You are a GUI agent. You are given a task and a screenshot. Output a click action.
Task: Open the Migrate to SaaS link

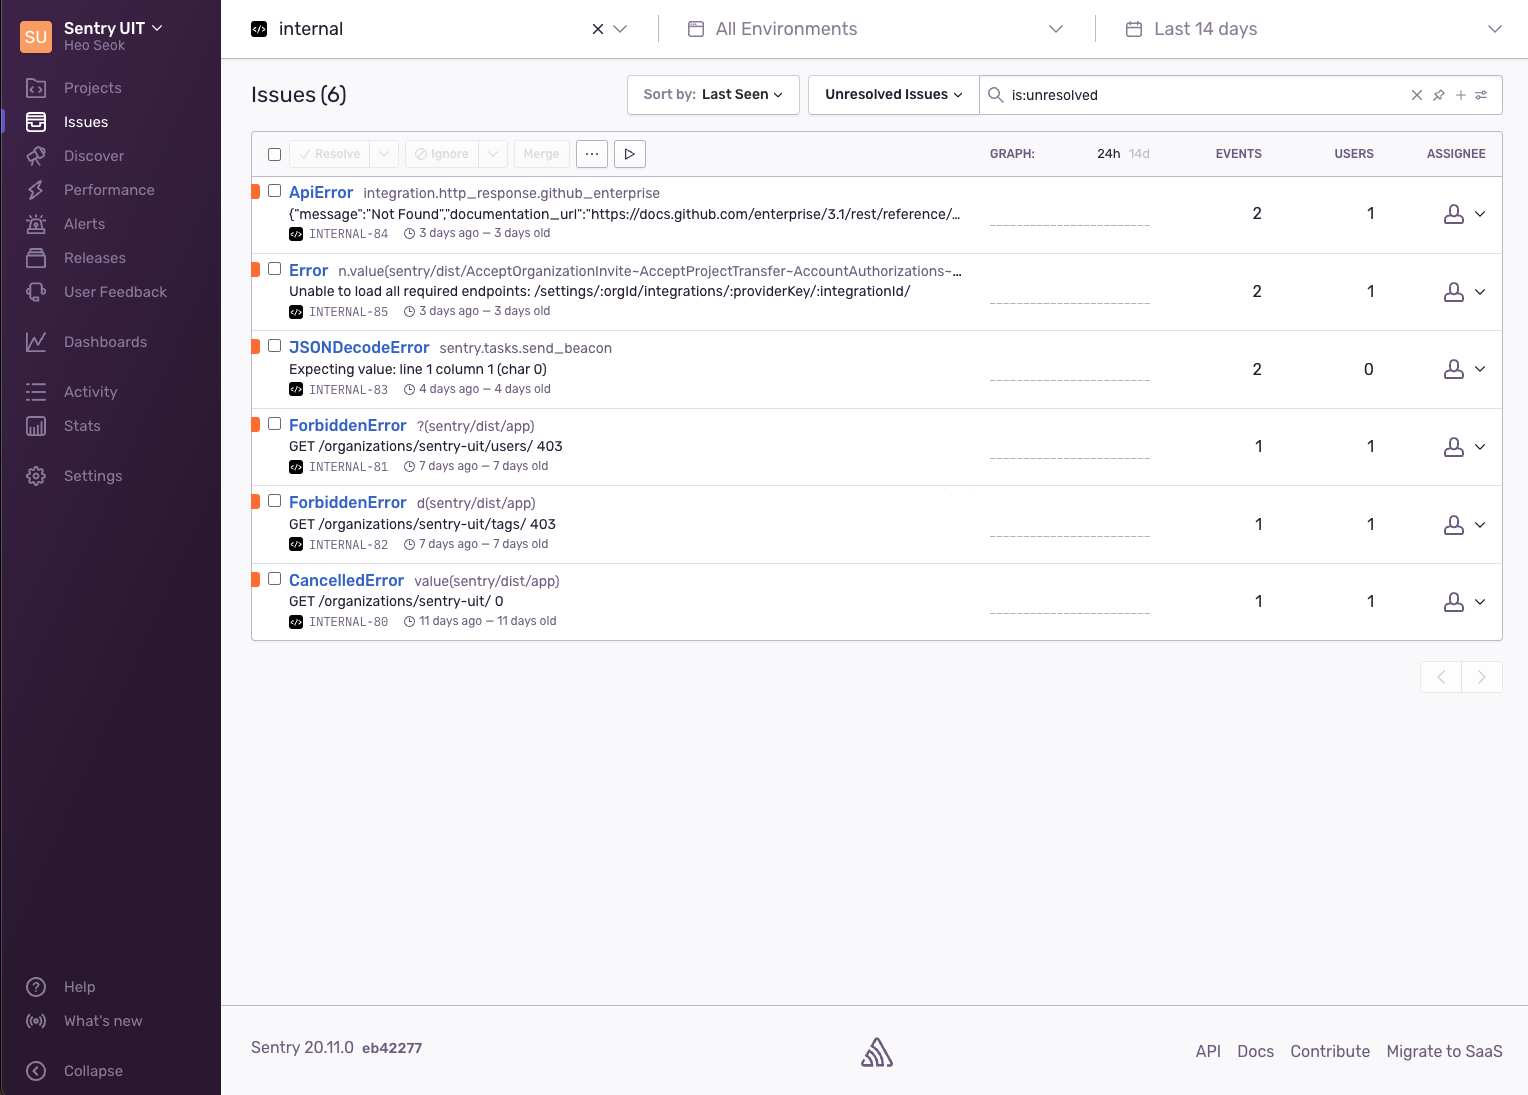point(1444,1051)
